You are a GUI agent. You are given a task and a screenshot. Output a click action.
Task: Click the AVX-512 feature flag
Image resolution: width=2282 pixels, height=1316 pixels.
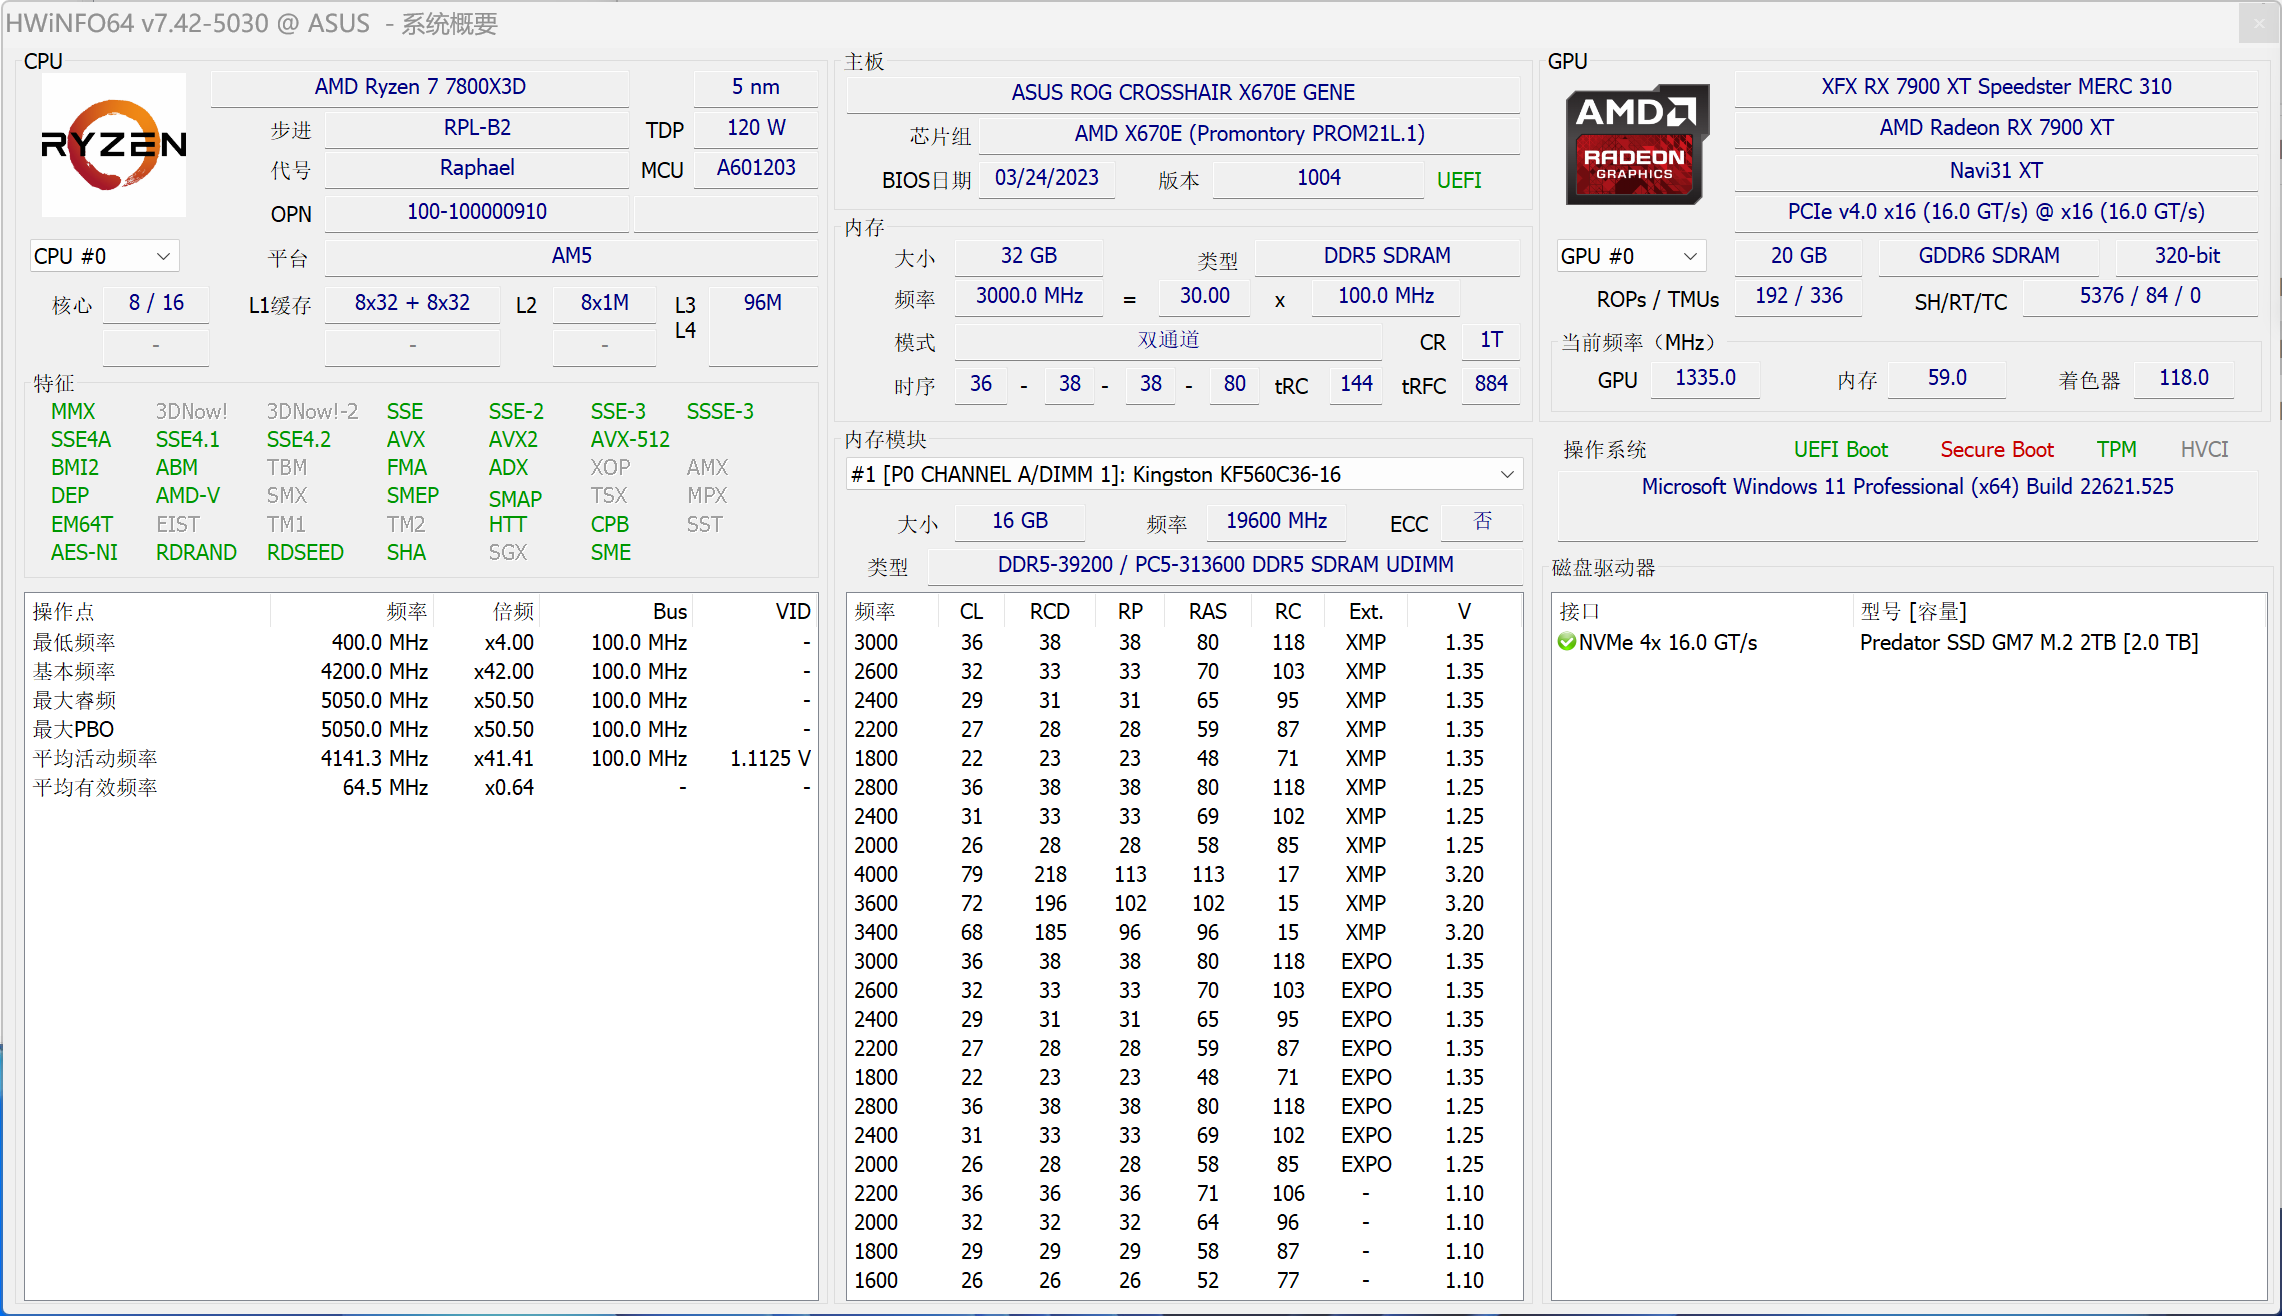click(x=630, y=440)
